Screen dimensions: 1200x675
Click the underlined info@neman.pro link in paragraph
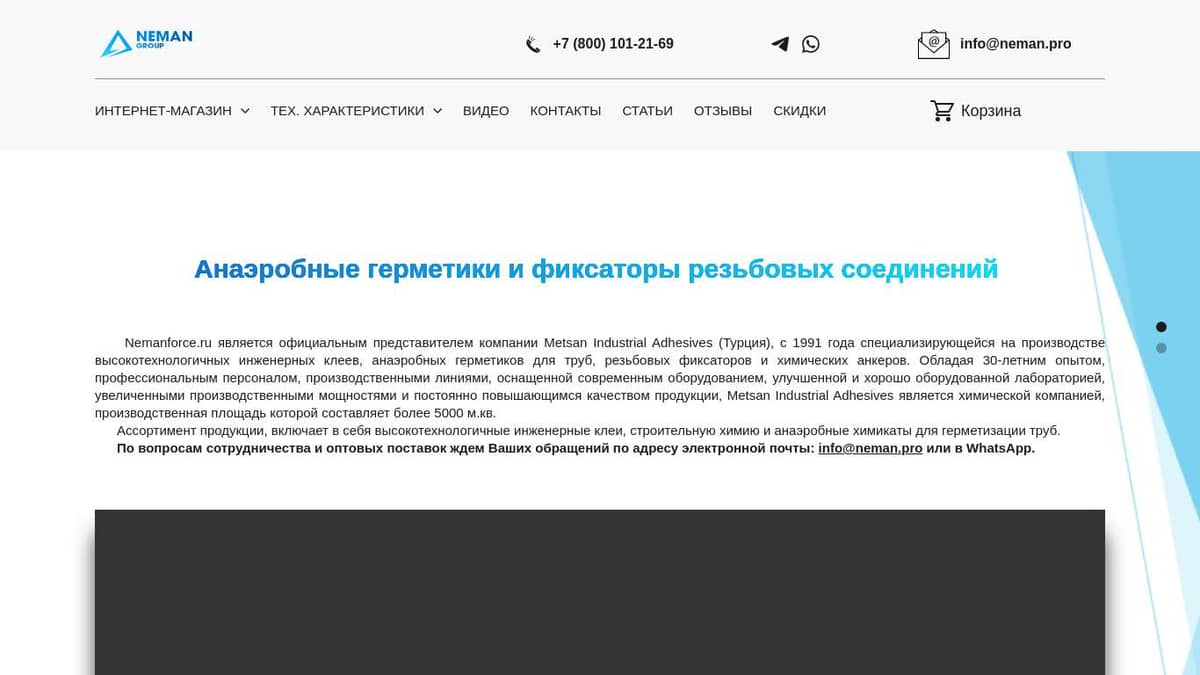click(870, 449)
